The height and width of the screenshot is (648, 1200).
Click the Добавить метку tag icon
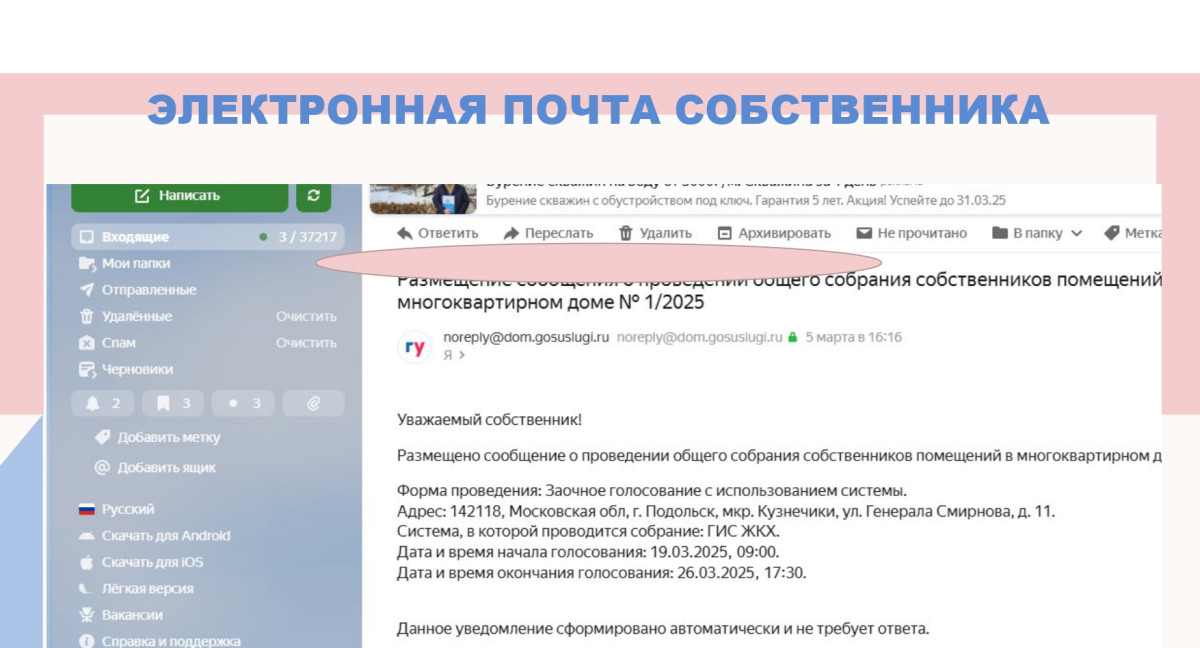click(x=102, y=437)
